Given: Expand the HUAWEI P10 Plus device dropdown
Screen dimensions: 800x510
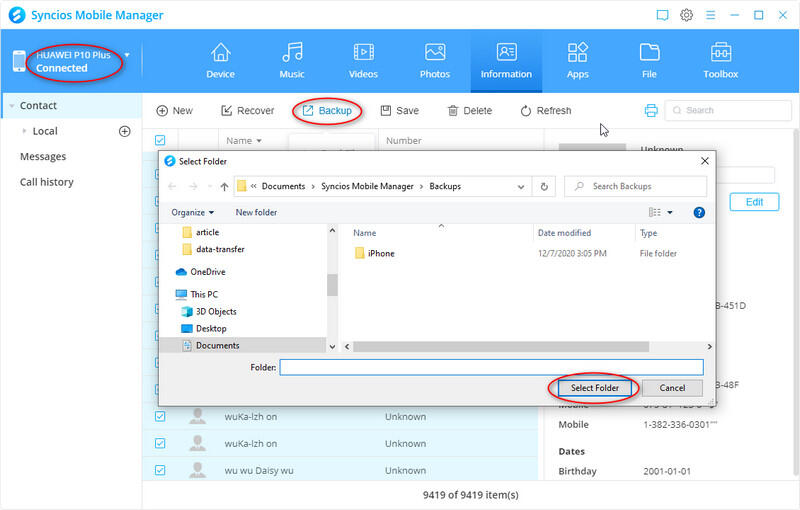Looking at the screenshot, I should [x=127, y=55].
